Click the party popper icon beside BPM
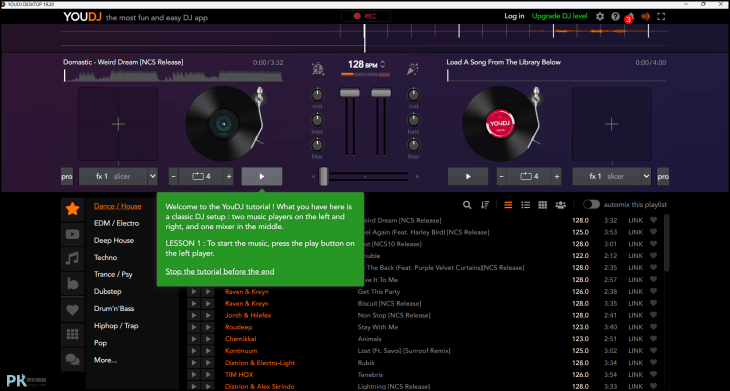The image size is (730, 391). coord(412,68)
